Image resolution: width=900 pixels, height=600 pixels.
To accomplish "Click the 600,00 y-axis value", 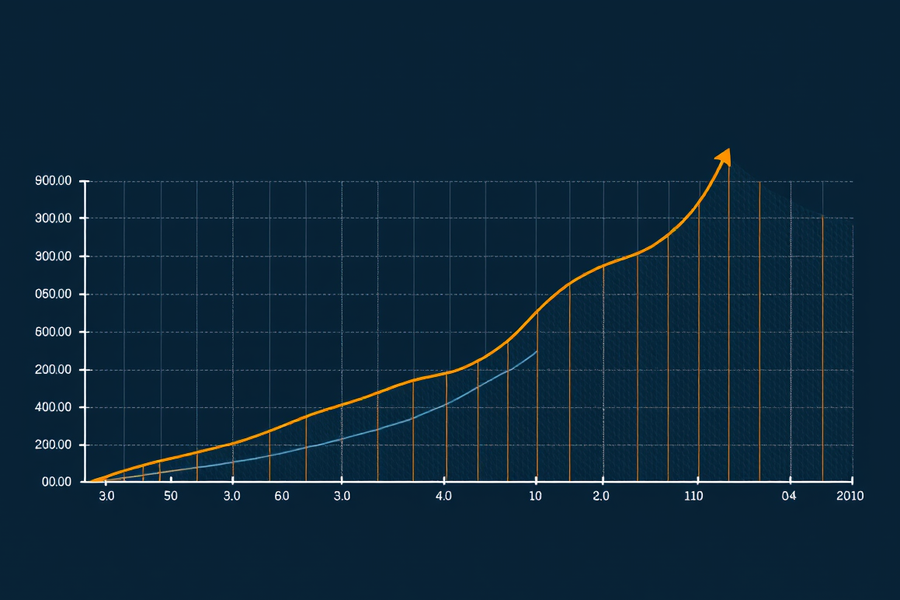I will point(53,332).
